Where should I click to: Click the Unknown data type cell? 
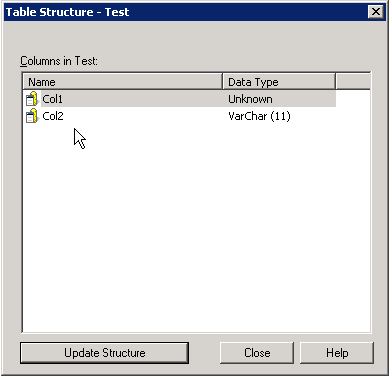(250, 99)
